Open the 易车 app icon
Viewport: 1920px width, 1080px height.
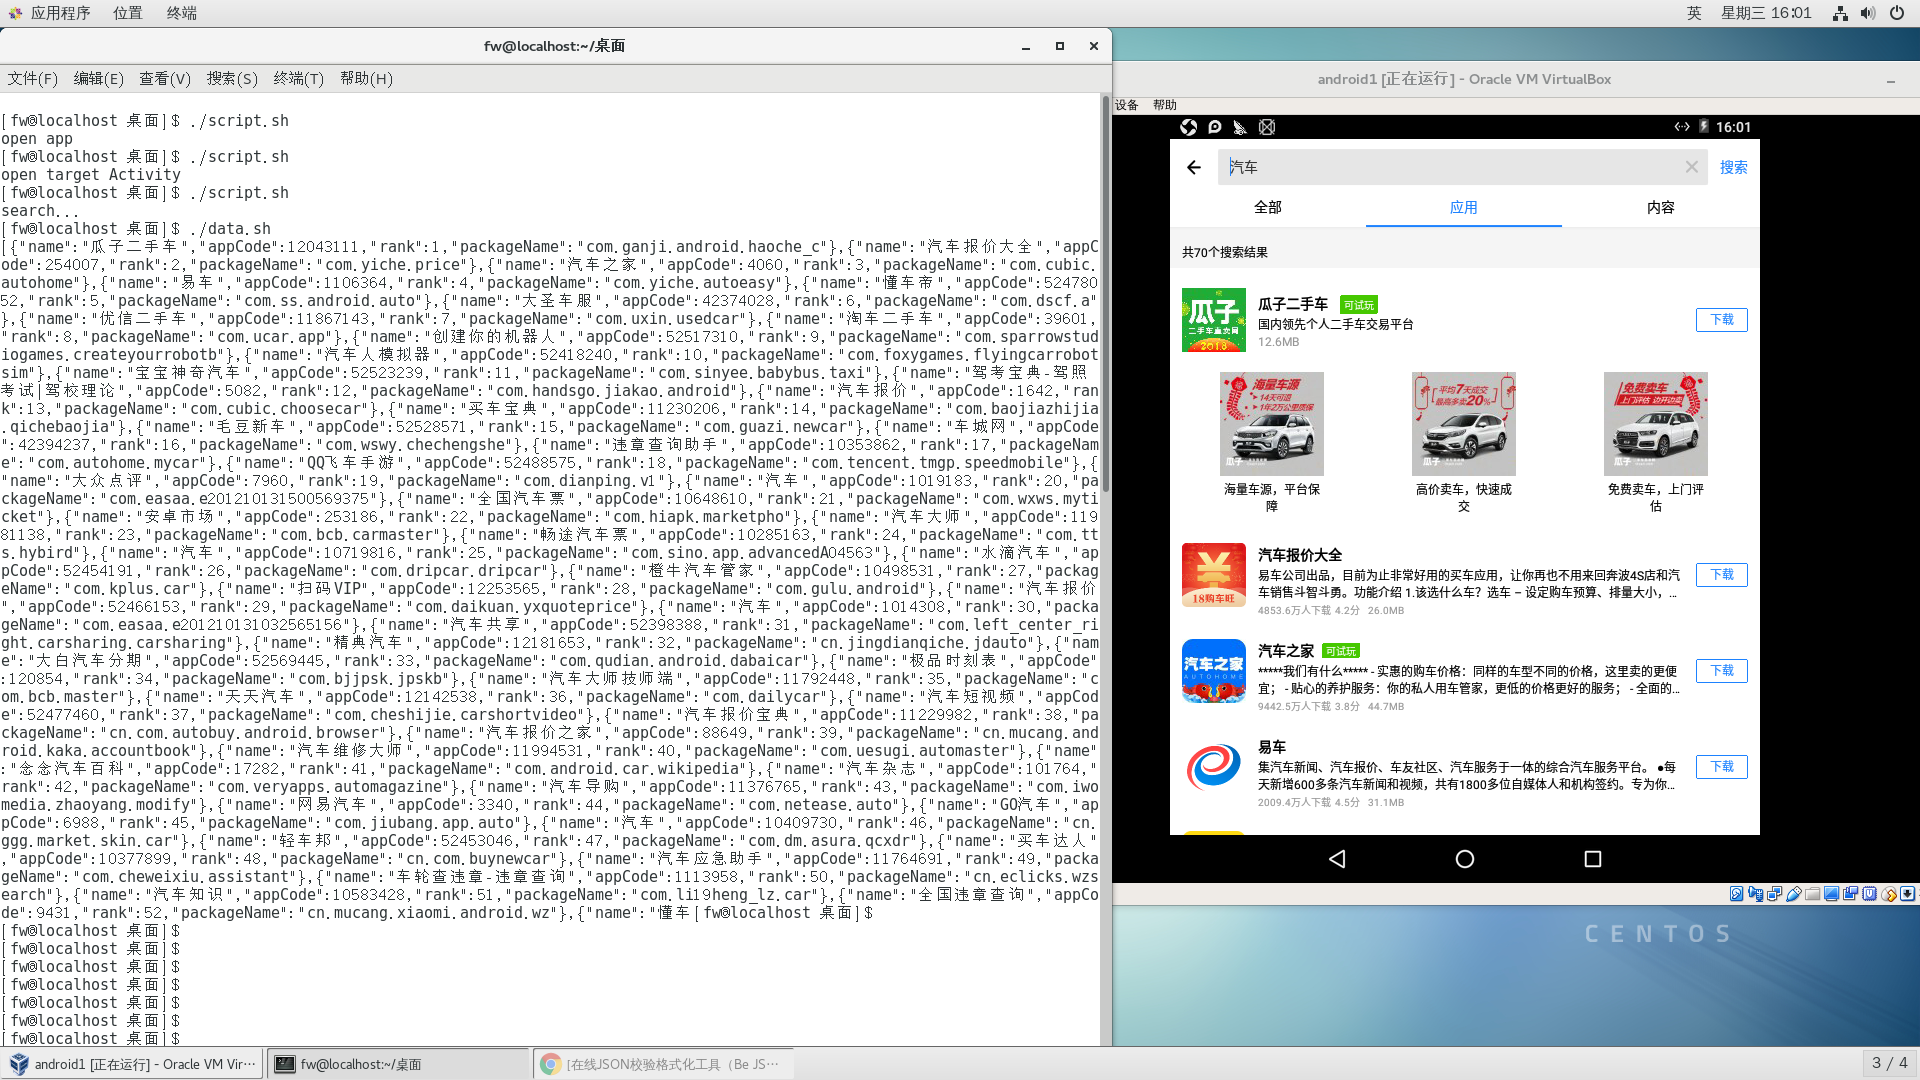click(1214, 767)
